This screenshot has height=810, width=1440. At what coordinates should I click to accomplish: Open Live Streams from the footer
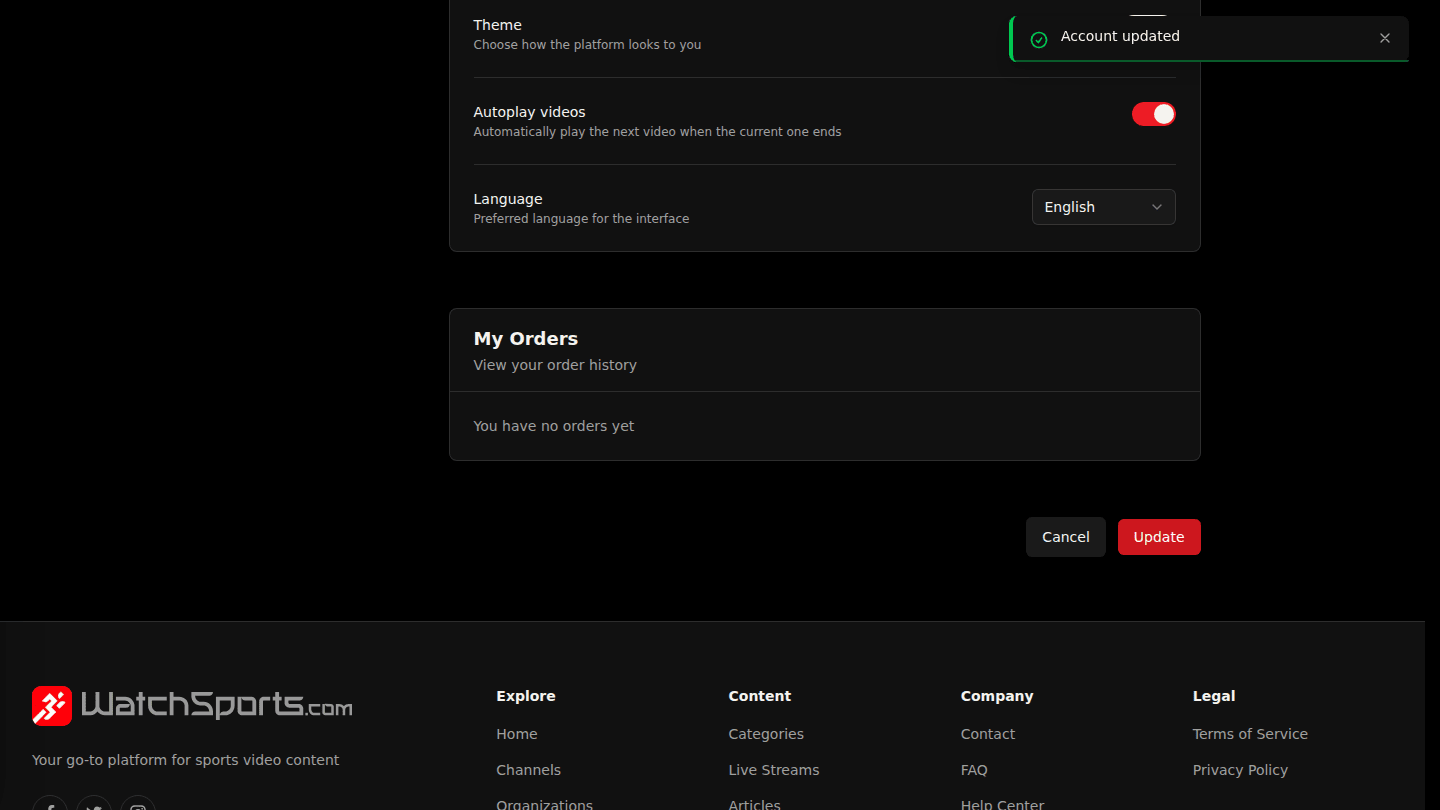774,770
